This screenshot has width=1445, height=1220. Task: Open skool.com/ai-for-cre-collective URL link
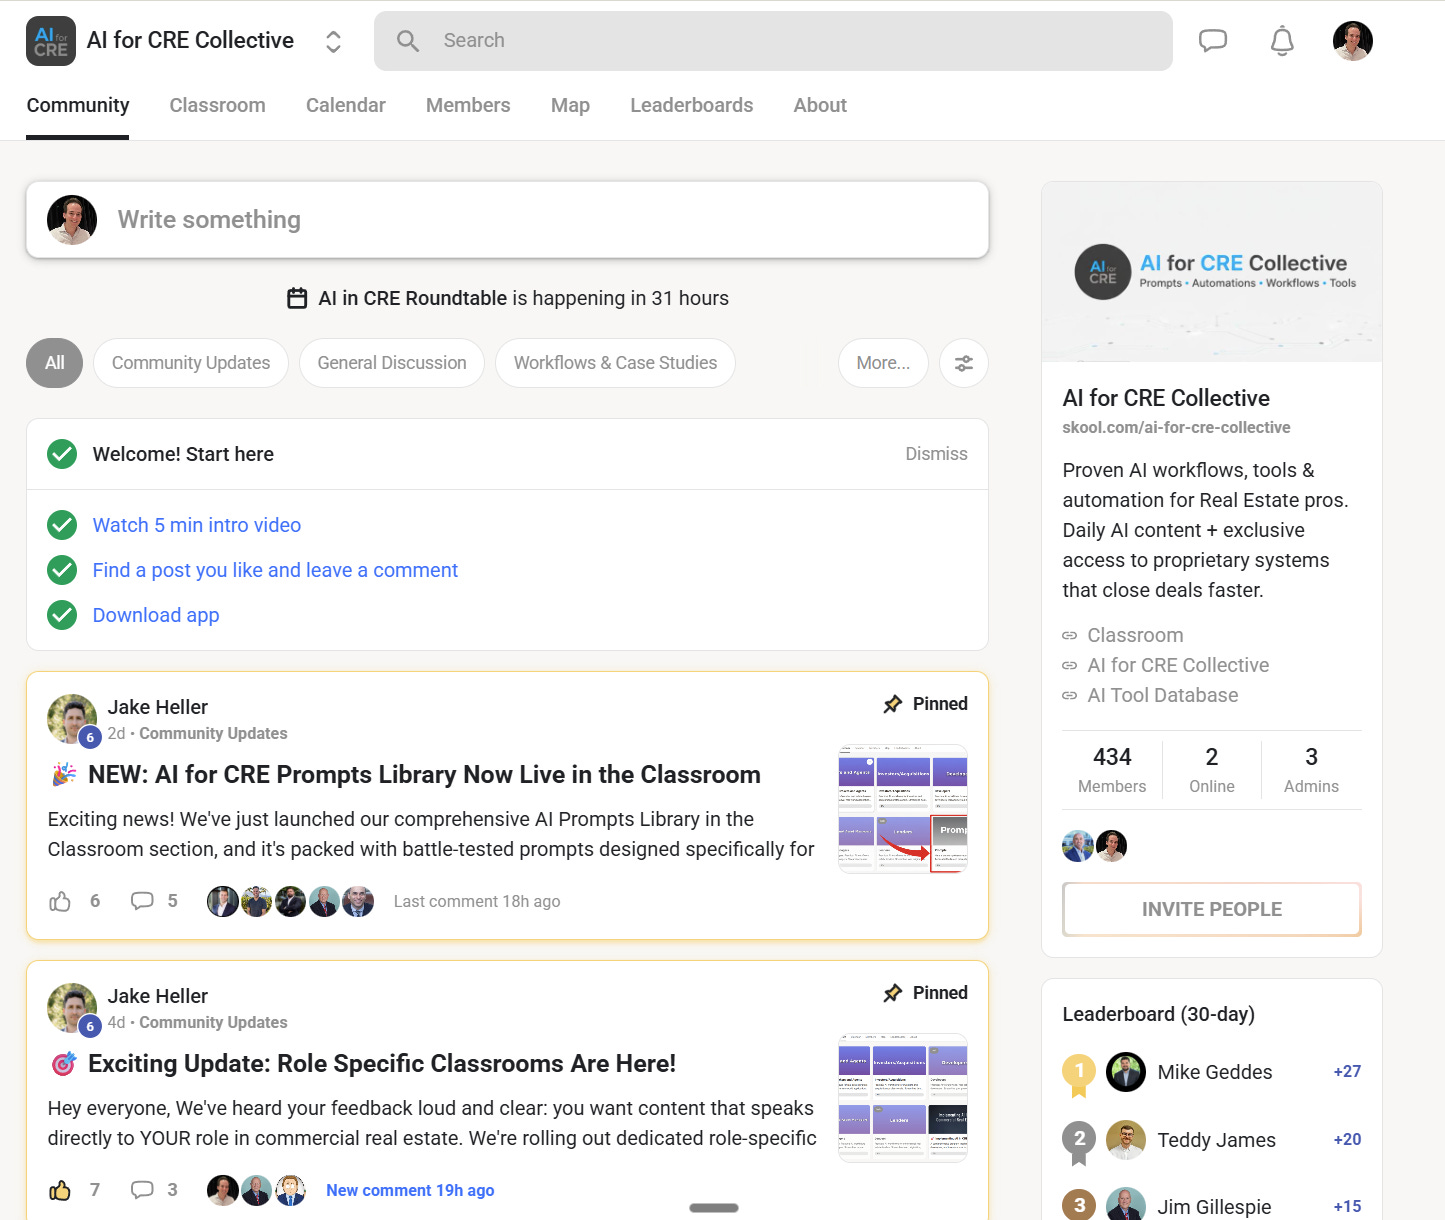point(1176,427)
